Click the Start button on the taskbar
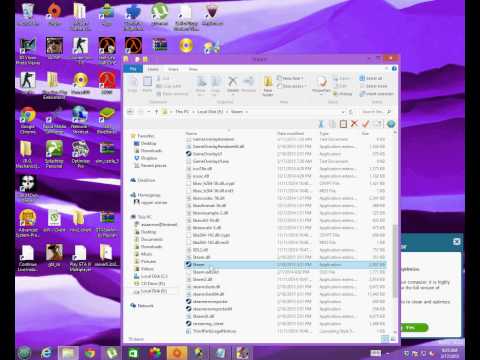480x360 pixels. coord(25,353)
